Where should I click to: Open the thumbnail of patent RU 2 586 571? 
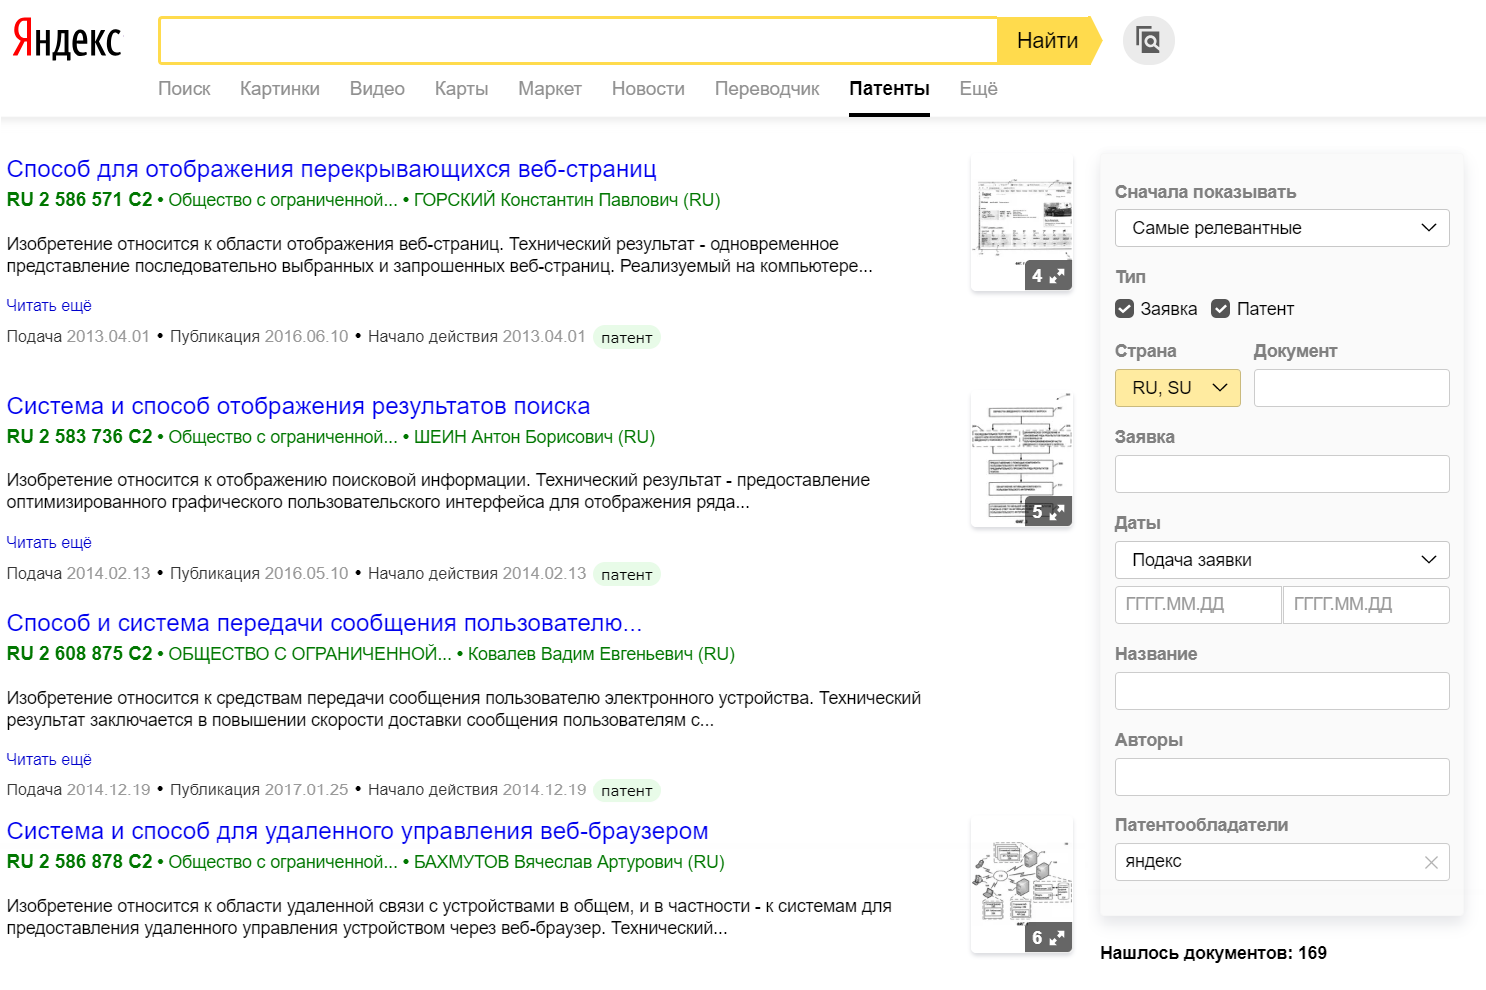click(x=1021, y=222)
